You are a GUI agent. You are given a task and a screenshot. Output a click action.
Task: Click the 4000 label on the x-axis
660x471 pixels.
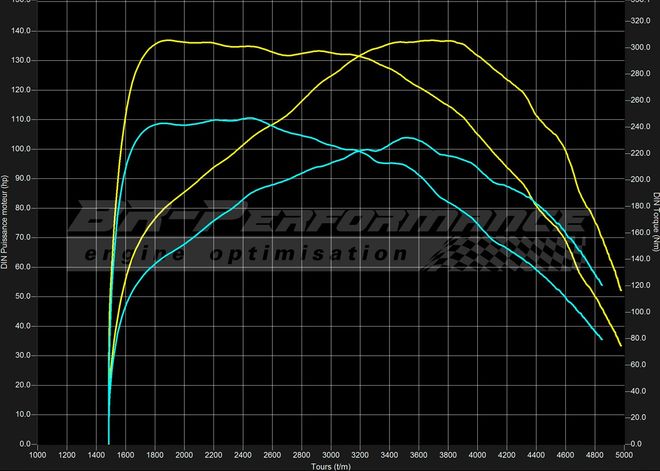477,454
